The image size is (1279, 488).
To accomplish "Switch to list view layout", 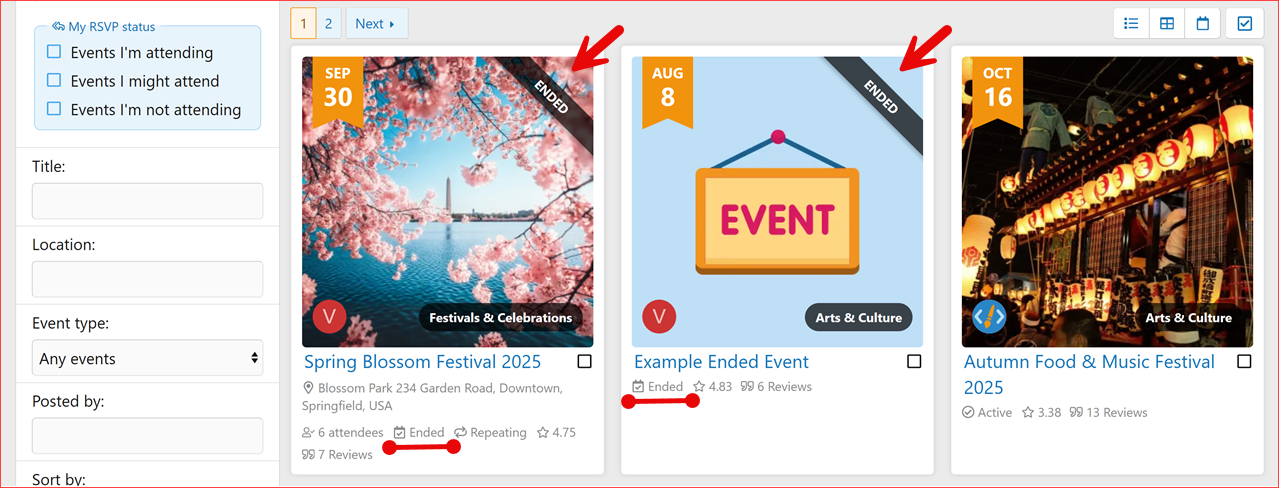I will (x=1131, y=23).
